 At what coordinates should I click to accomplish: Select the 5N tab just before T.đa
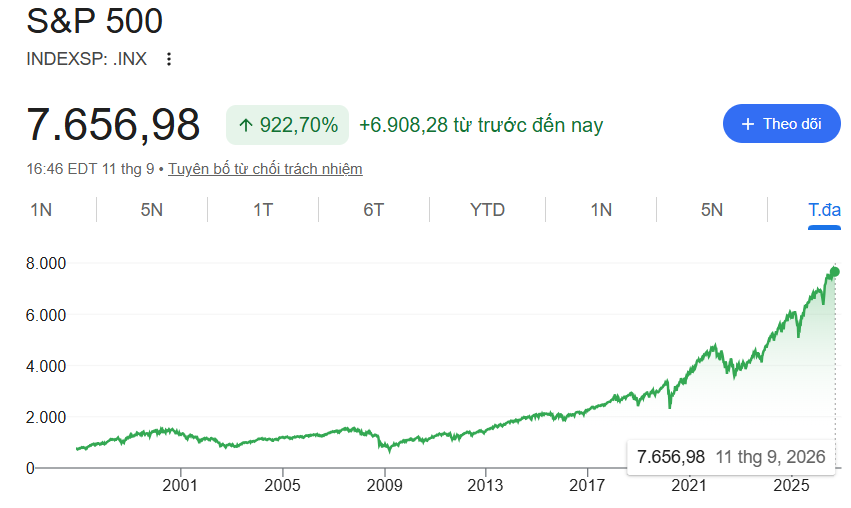pyautogui.click(x=712, y=209)
